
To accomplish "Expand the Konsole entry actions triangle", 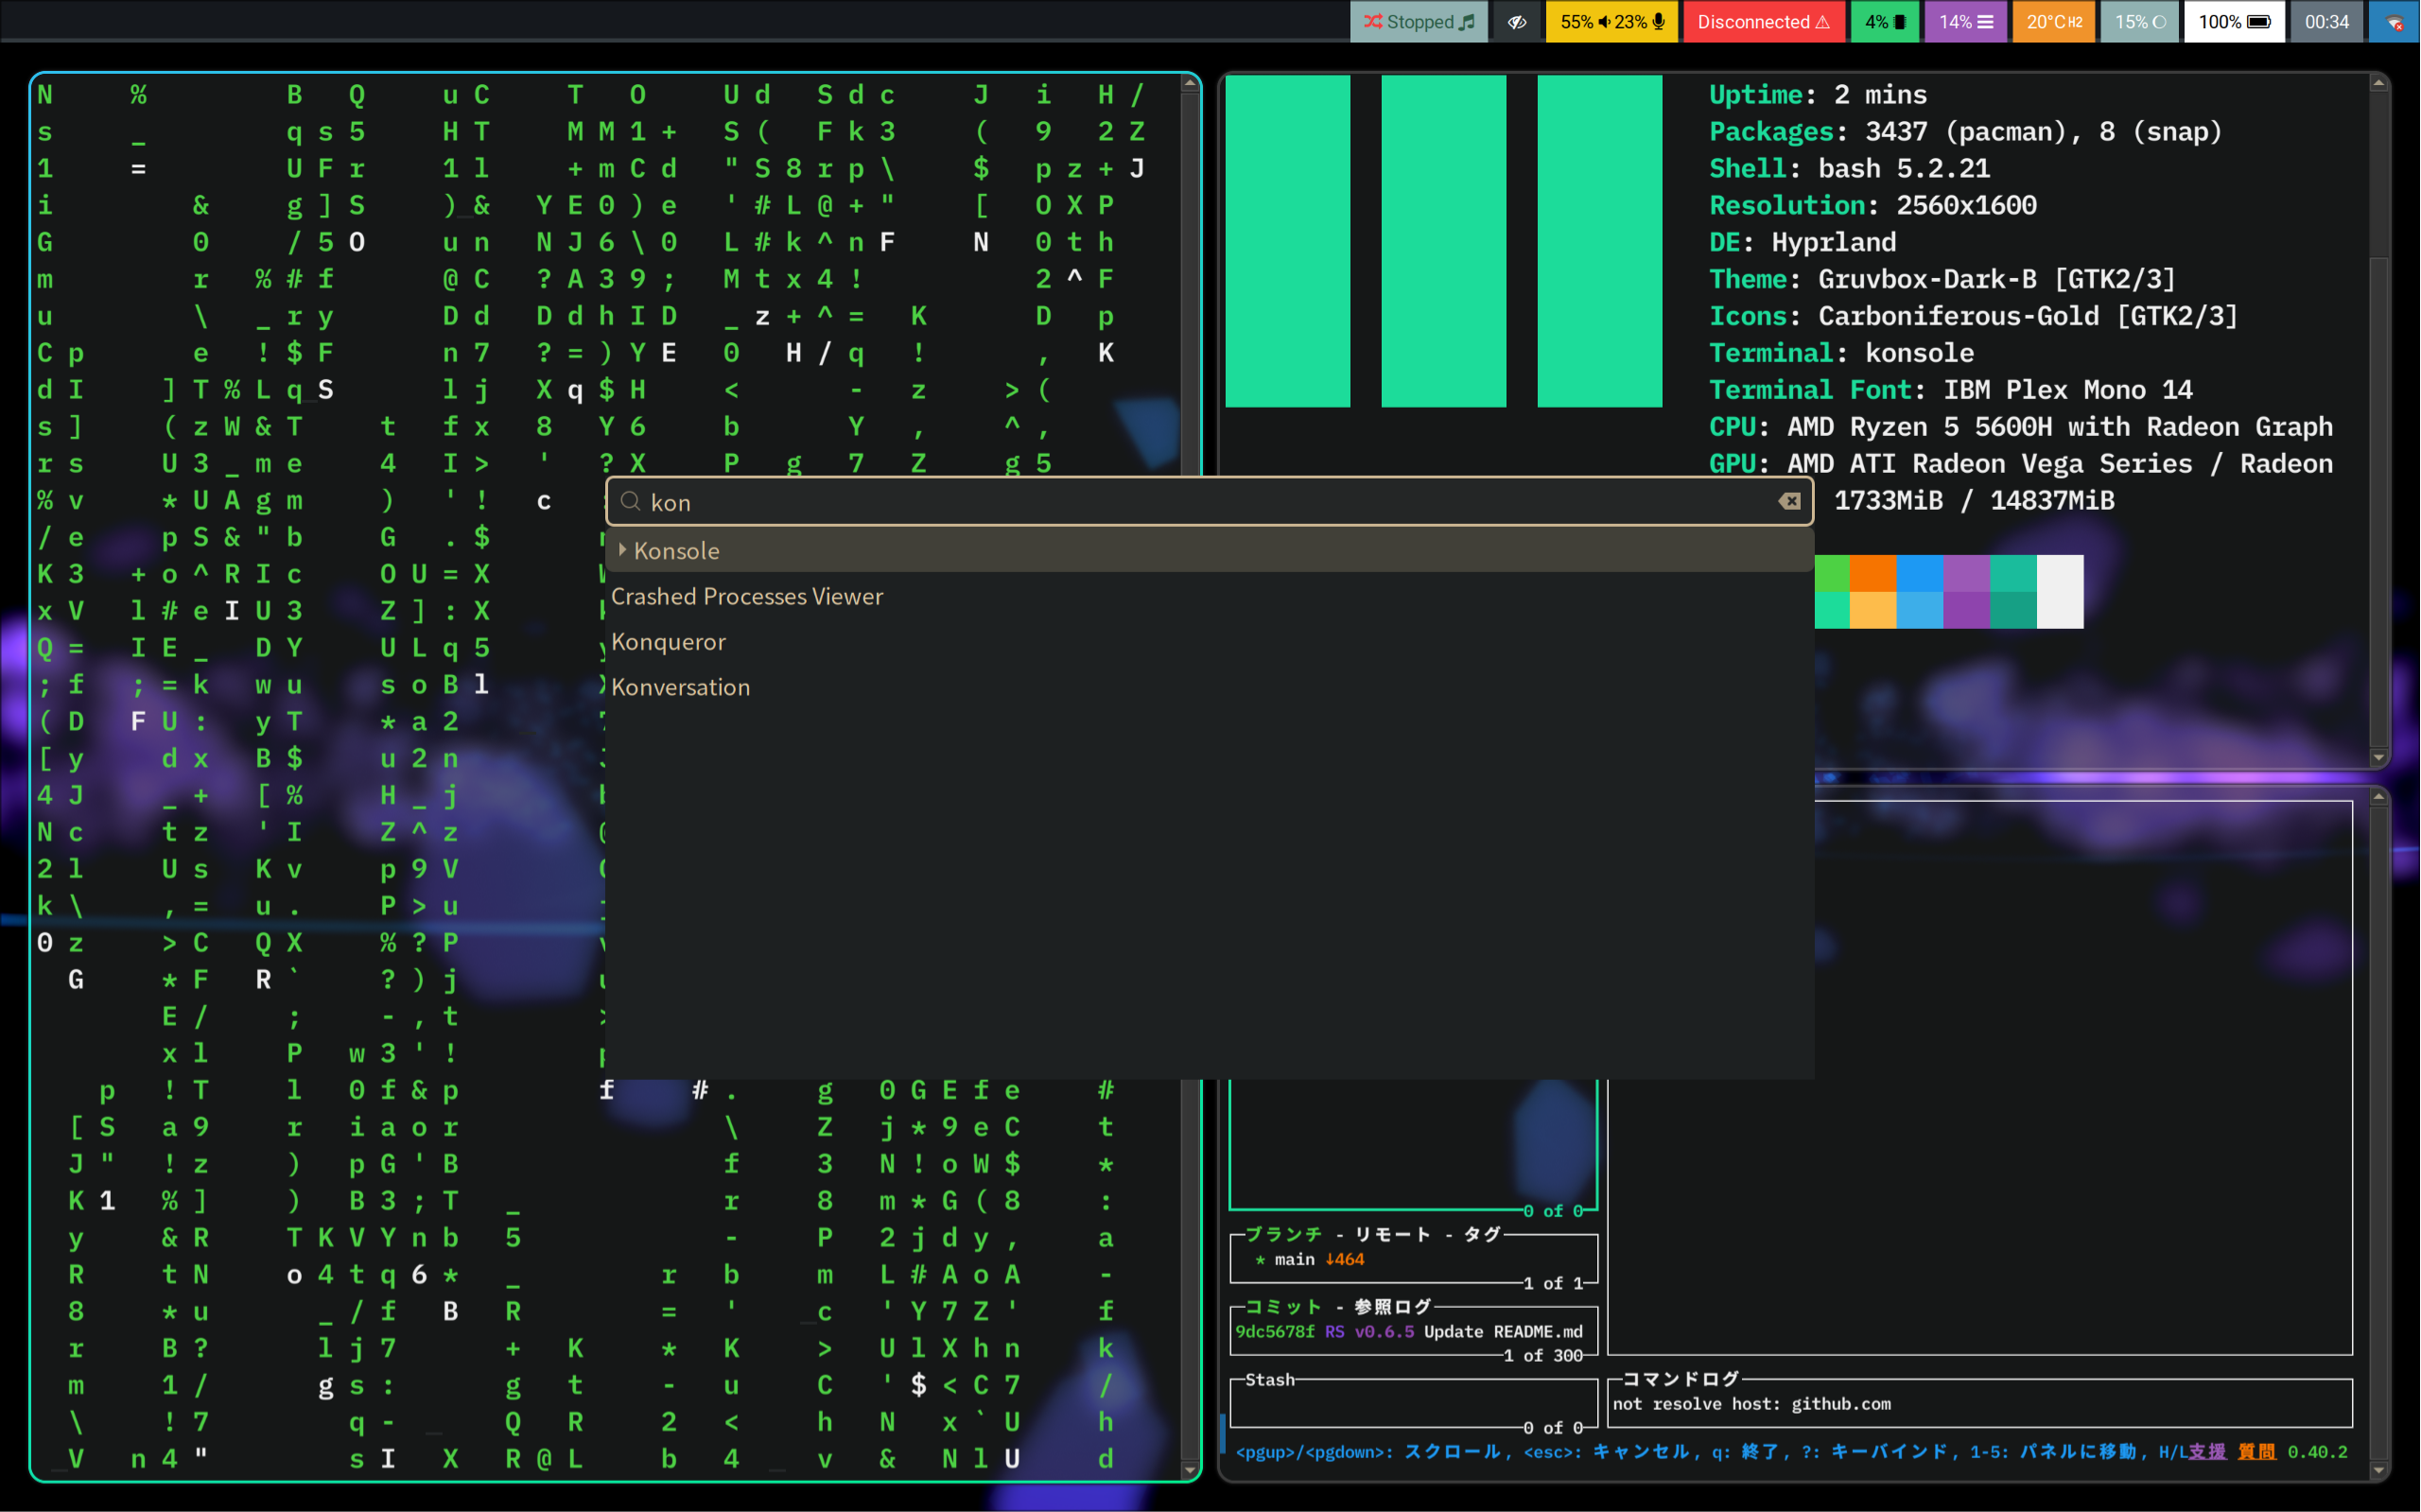I will [x=622, y=550].
